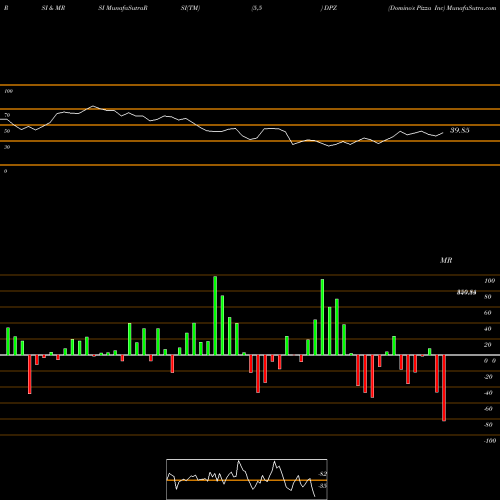
Task: Click the 30 label on the RSI axis
Action: (7, 147)
